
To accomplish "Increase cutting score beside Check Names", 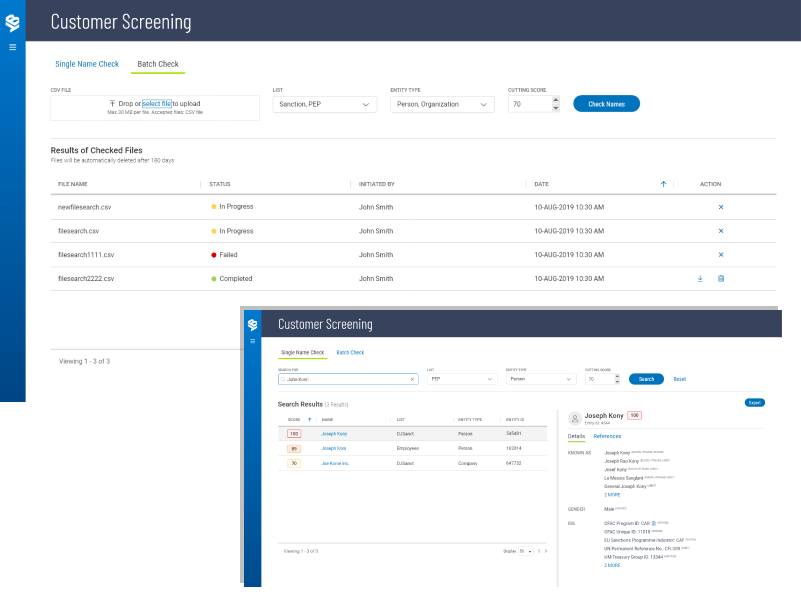I will [x=556, y=100].
